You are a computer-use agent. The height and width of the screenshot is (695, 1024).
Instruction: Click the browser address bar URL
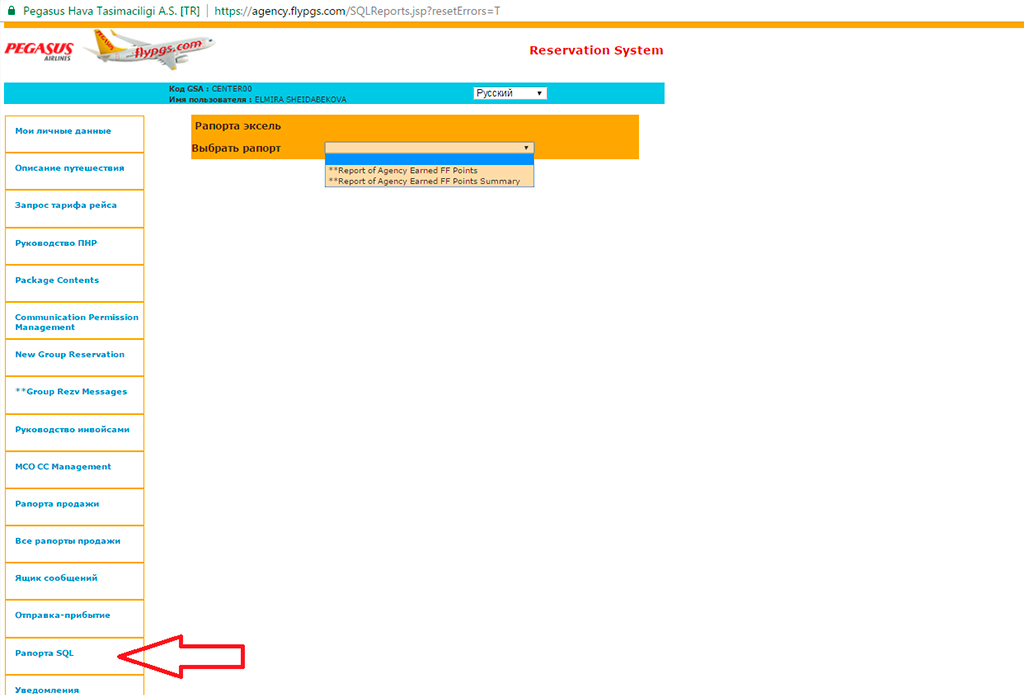[x=357, y=10]
